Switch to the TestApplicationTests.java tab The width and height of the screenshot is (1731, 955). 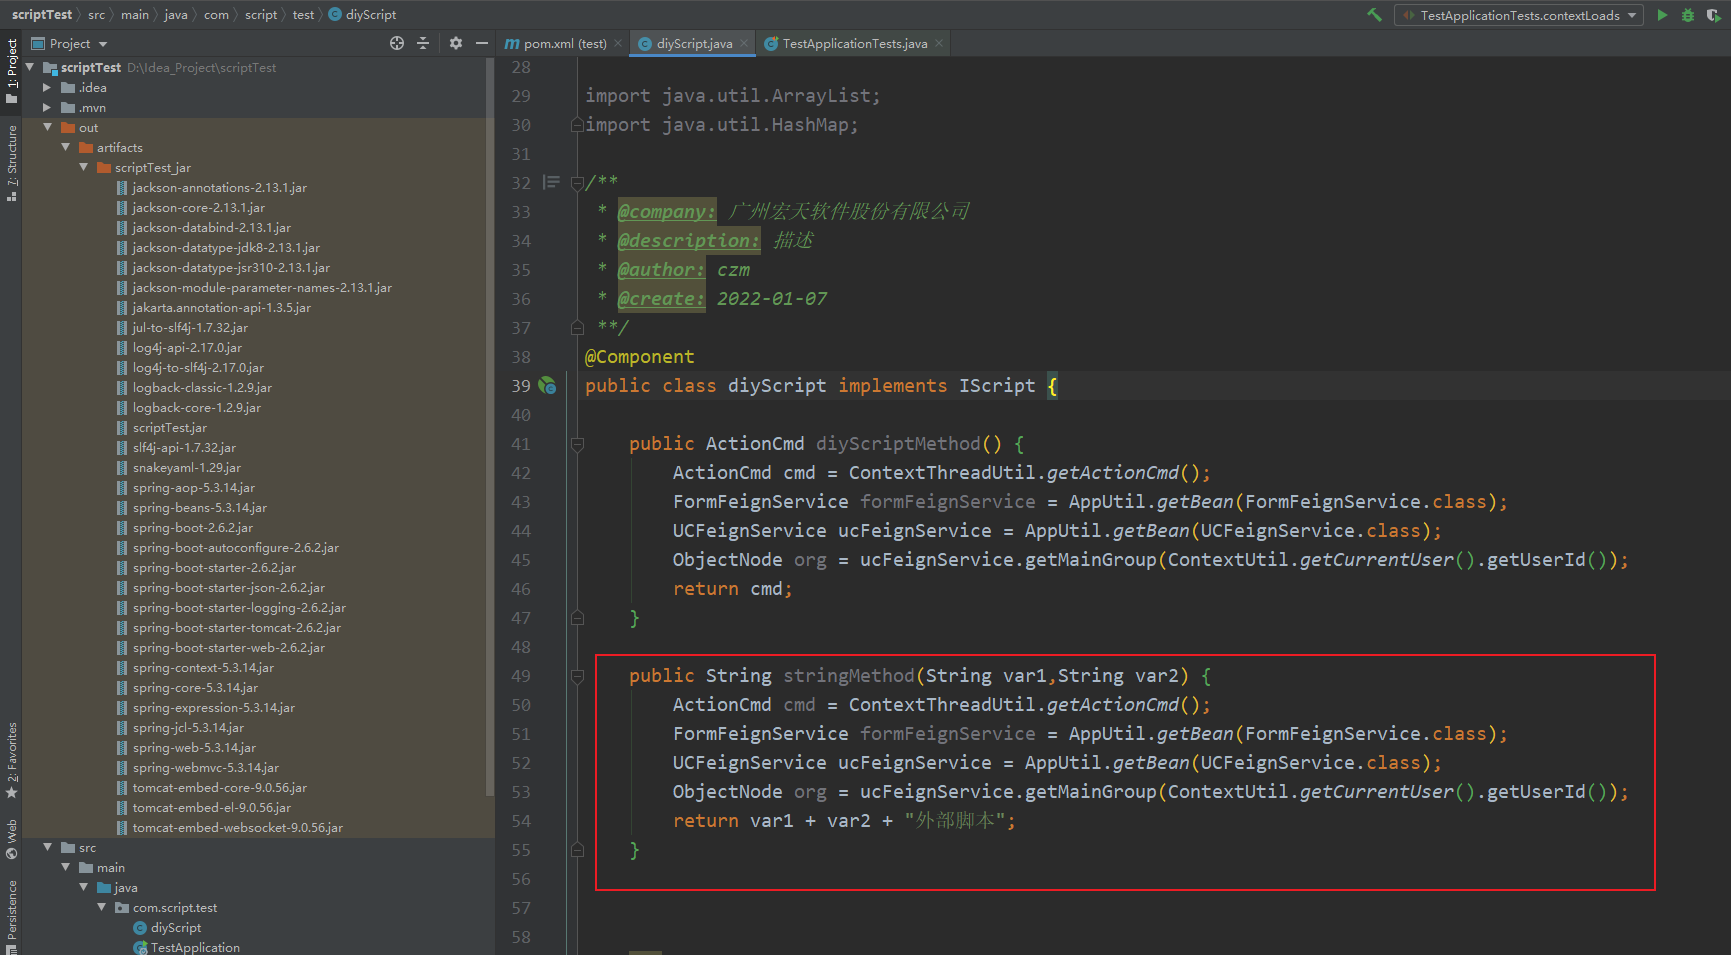tap(854, 44)
